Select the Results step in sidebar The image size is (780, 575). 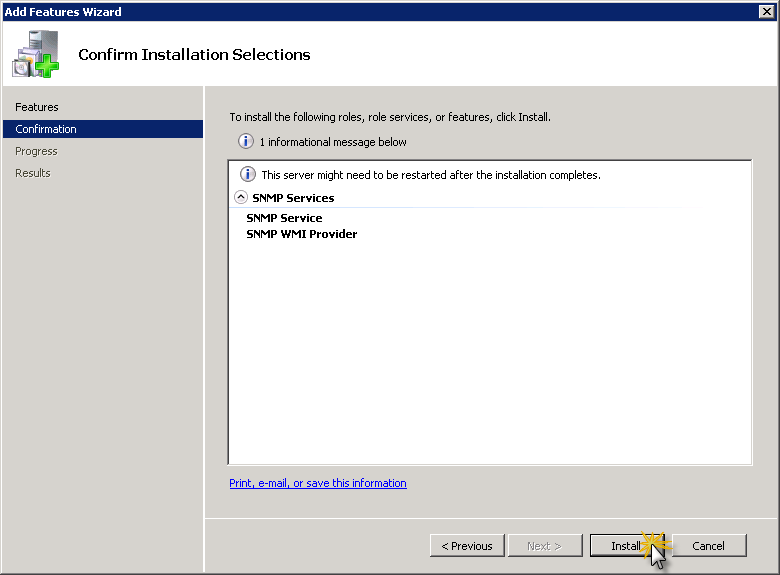click(33, 173)
